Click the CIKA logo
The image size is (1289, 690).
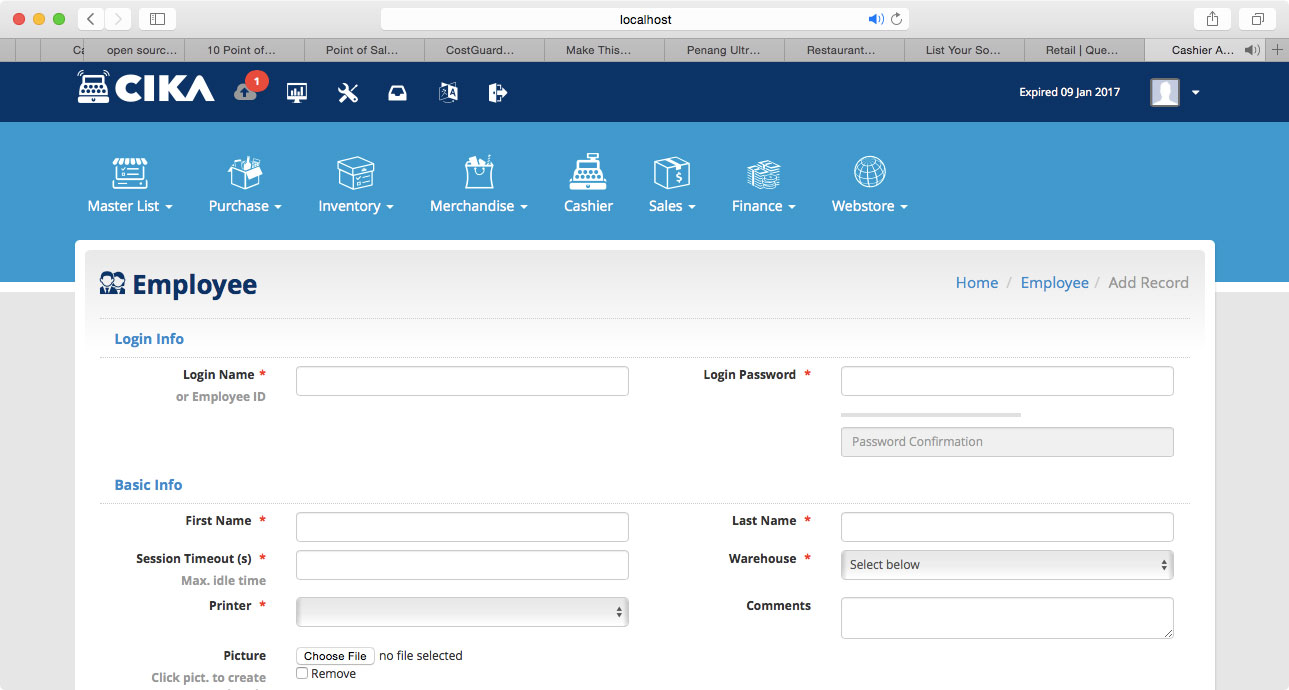click(146, 88)
